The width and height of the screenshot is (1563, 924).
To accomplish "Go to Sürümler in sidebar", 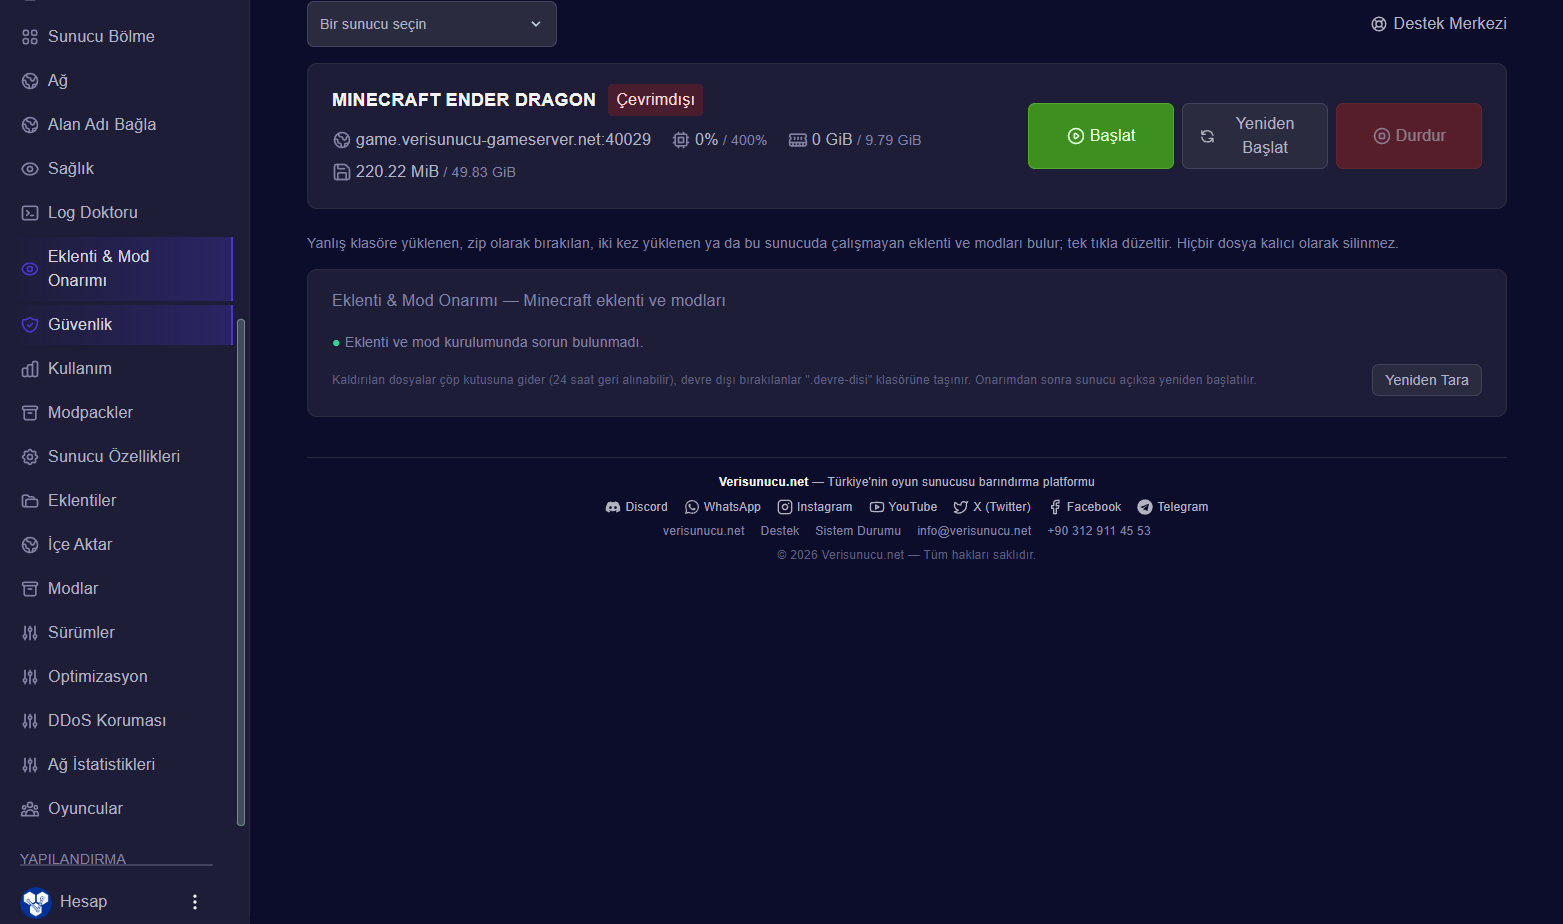I will [126, 633].
